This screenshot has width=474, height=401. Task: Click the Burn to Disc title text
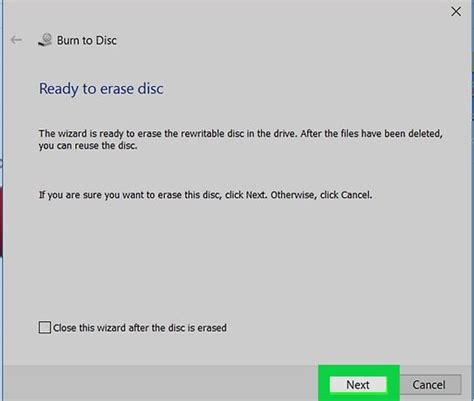87,40
